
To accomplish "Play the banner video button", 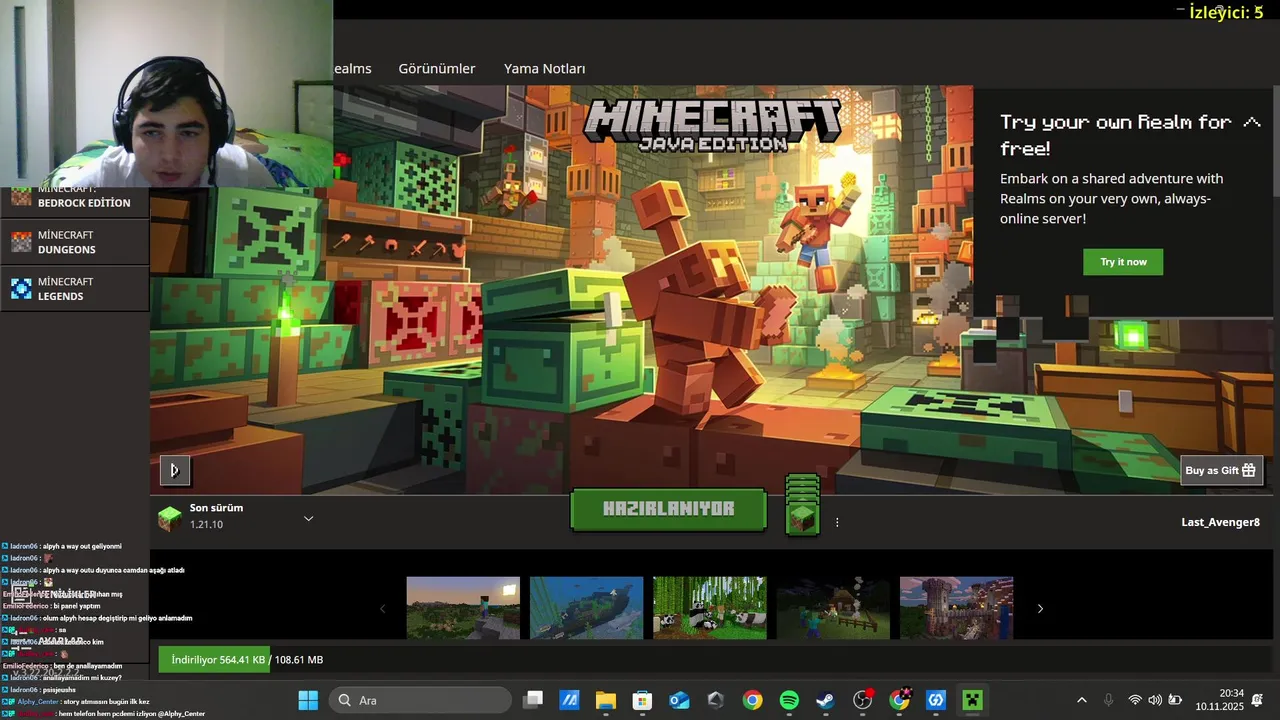I will [x=174, y=470].
